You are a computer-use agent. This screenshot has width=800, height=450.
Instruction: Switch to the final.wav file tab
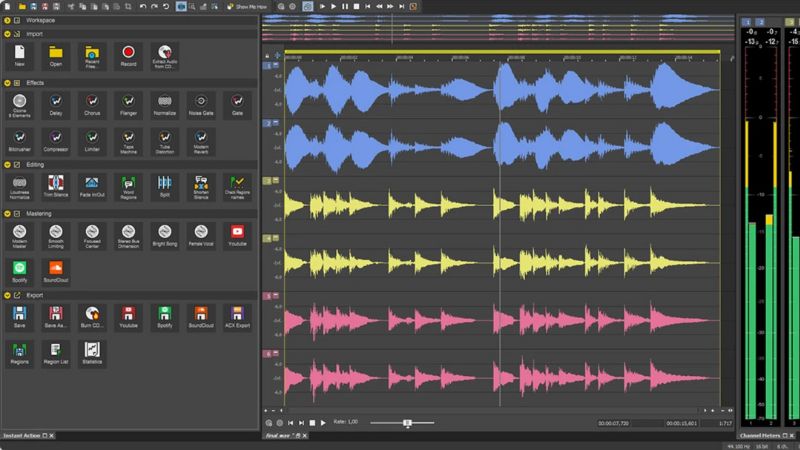tap(276, 436)
